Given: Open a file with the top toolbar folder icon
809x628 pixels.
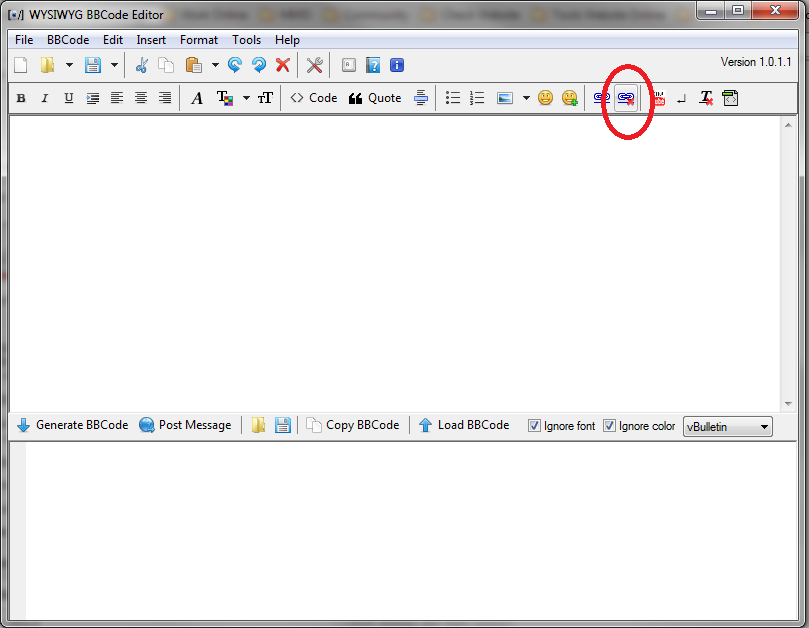Looking at the screenshot, I should [47, 65].
